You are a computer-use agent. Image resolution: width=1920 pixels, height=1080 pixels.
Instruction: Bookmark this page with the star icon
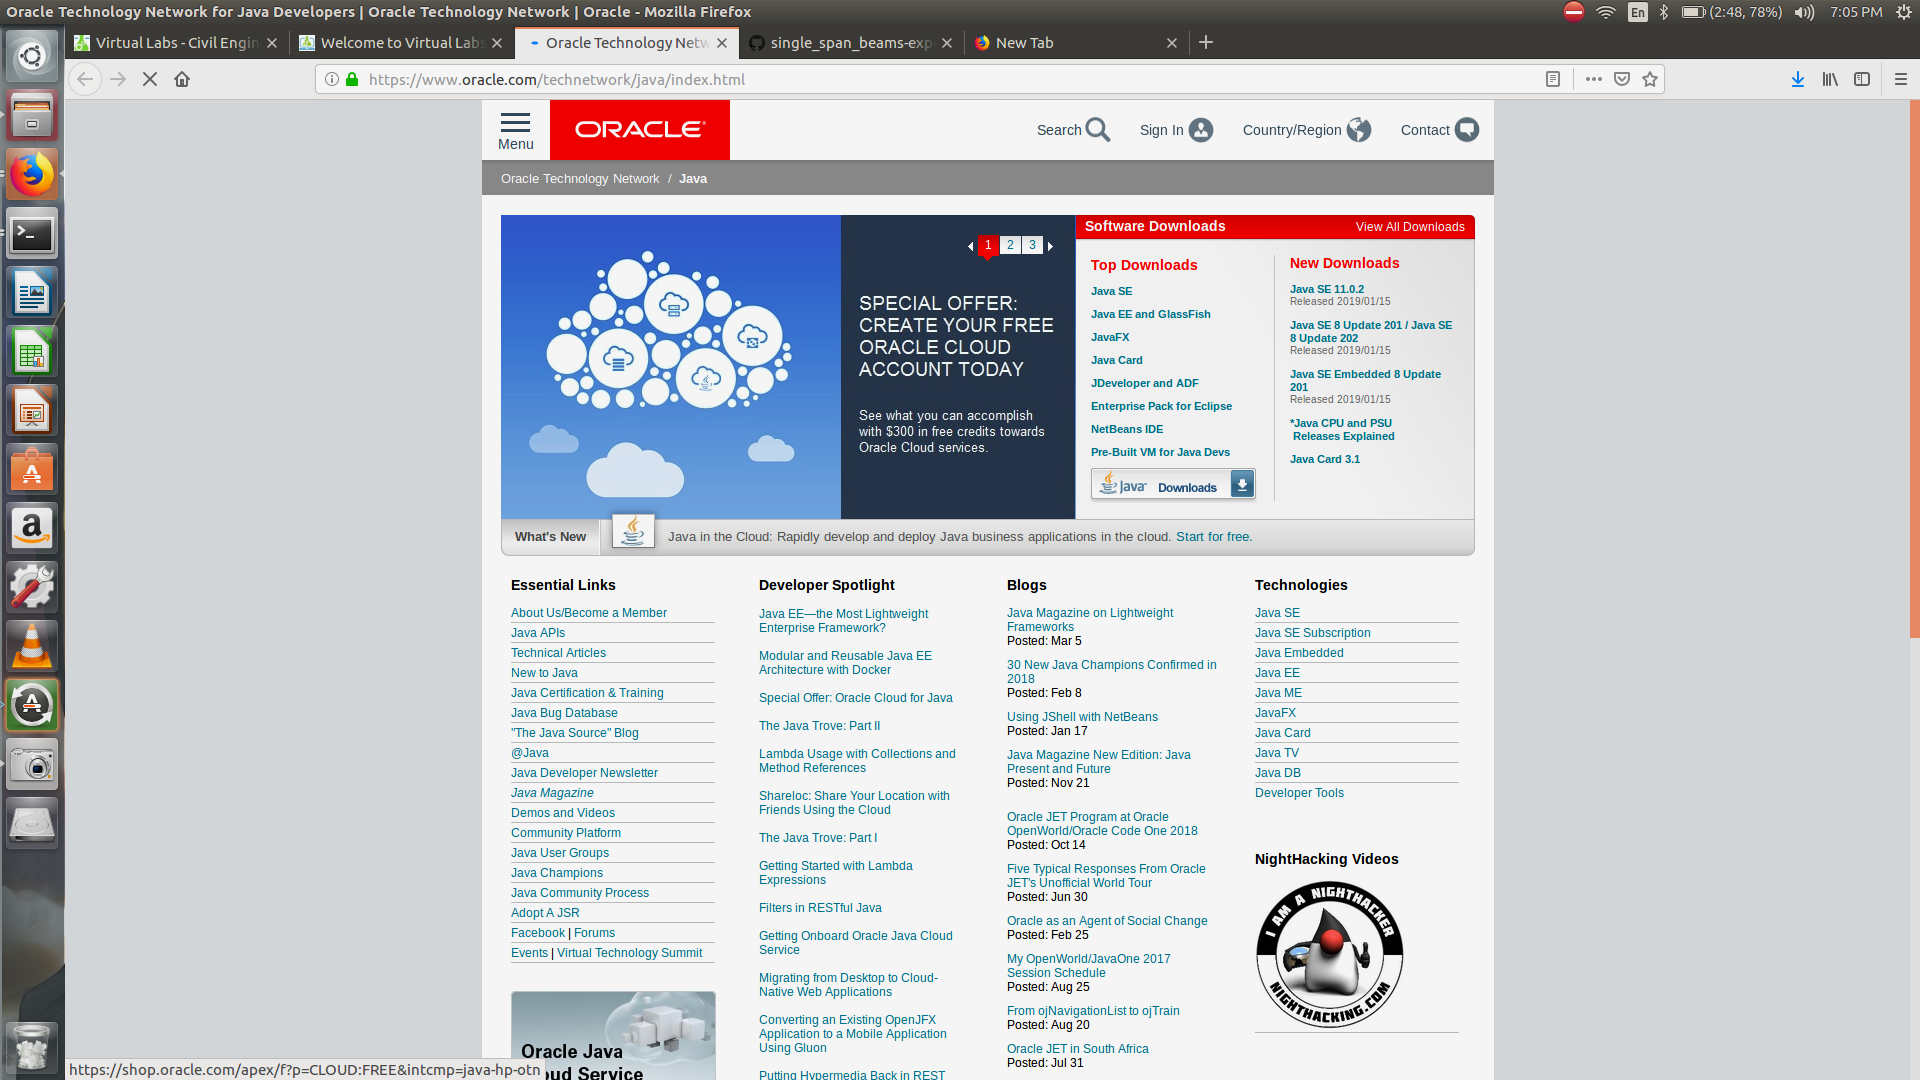pos(1650,79)
